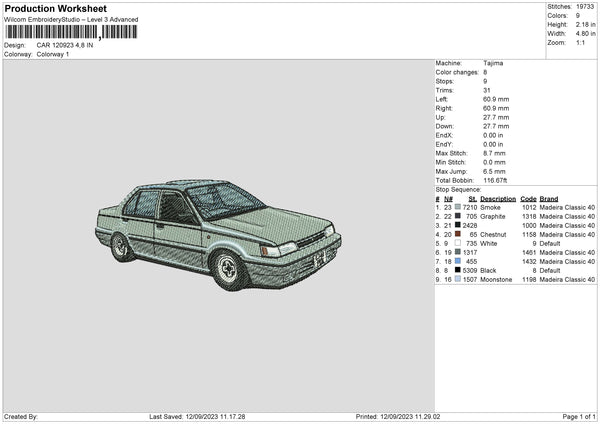This screenshot has height=424, width=600.
Task: Click the Graphite color swatch
Action: click(458, 216)
